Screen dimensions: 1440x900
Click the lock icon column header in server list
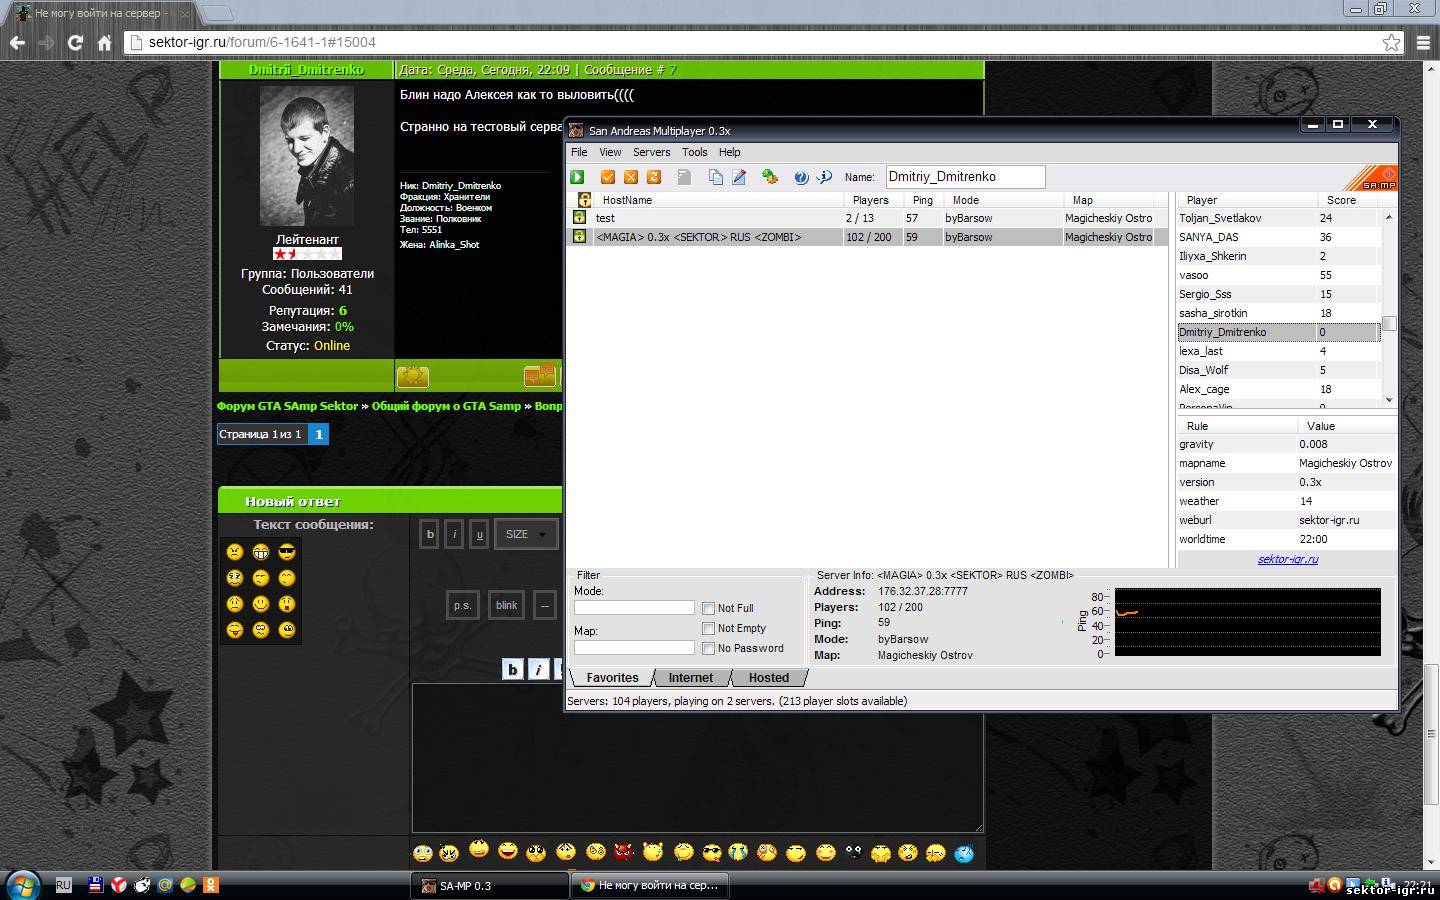[584, 200]
